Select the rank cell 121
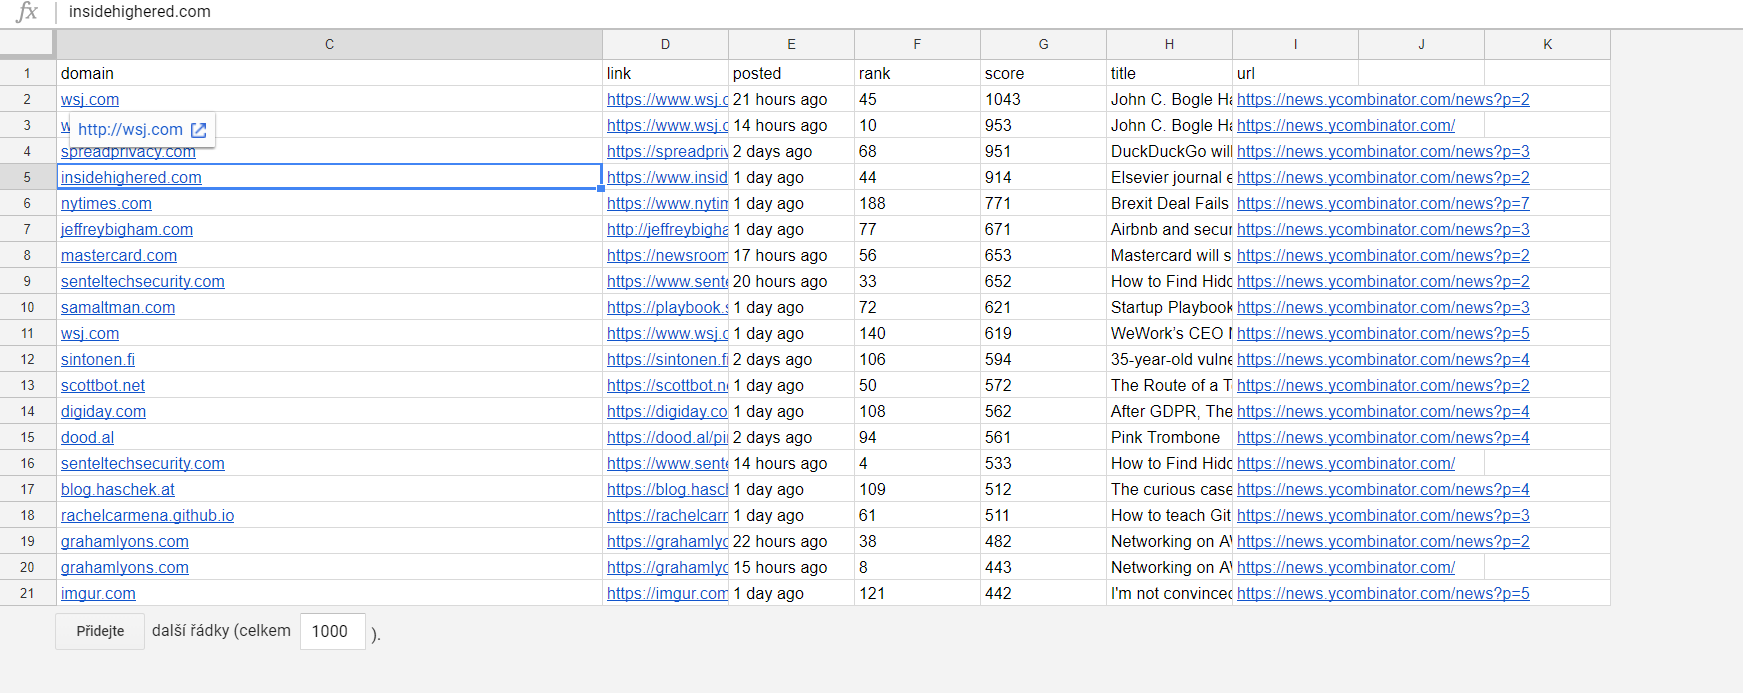Viewport: 1743px width, 693px height. pos(917,593)
